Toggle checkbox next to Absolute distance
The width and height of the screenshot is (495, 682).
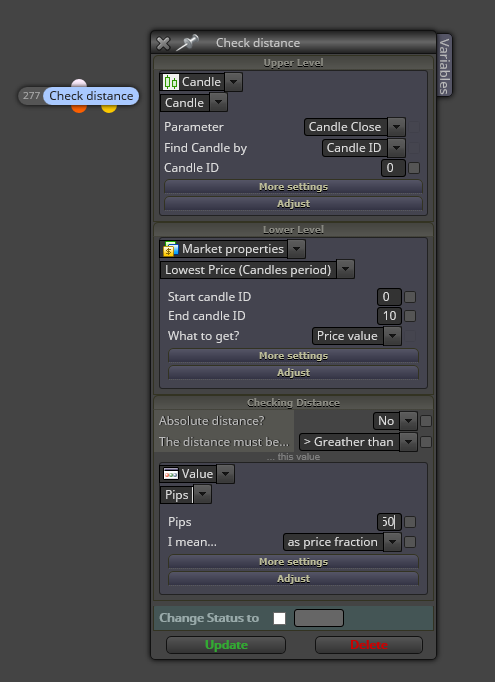[x=426, y=421]
